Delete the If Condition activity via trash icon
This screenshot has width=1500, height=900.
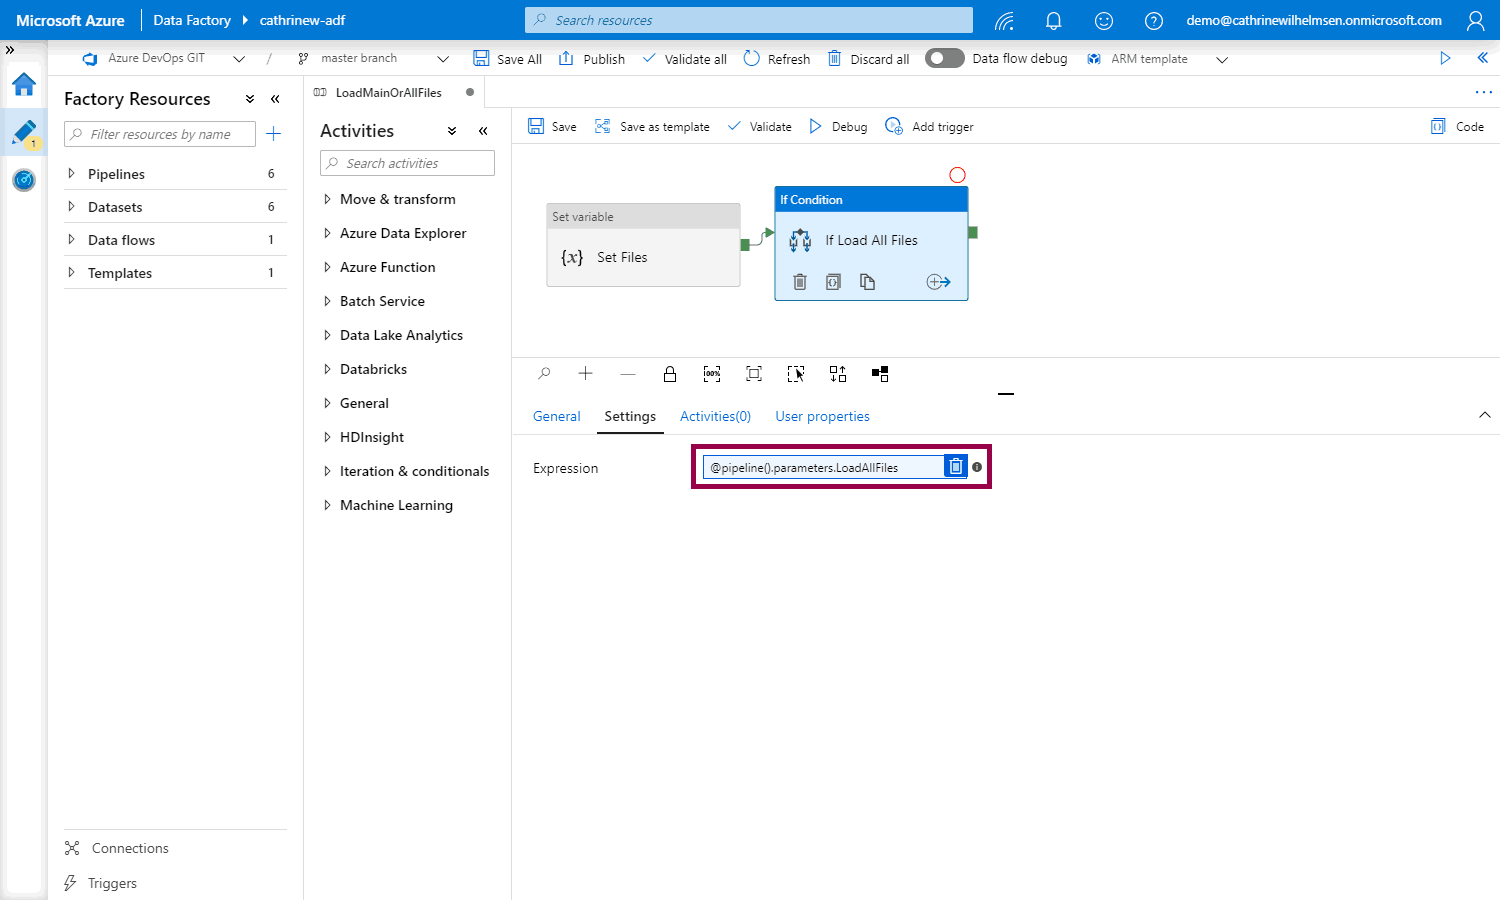800,282
